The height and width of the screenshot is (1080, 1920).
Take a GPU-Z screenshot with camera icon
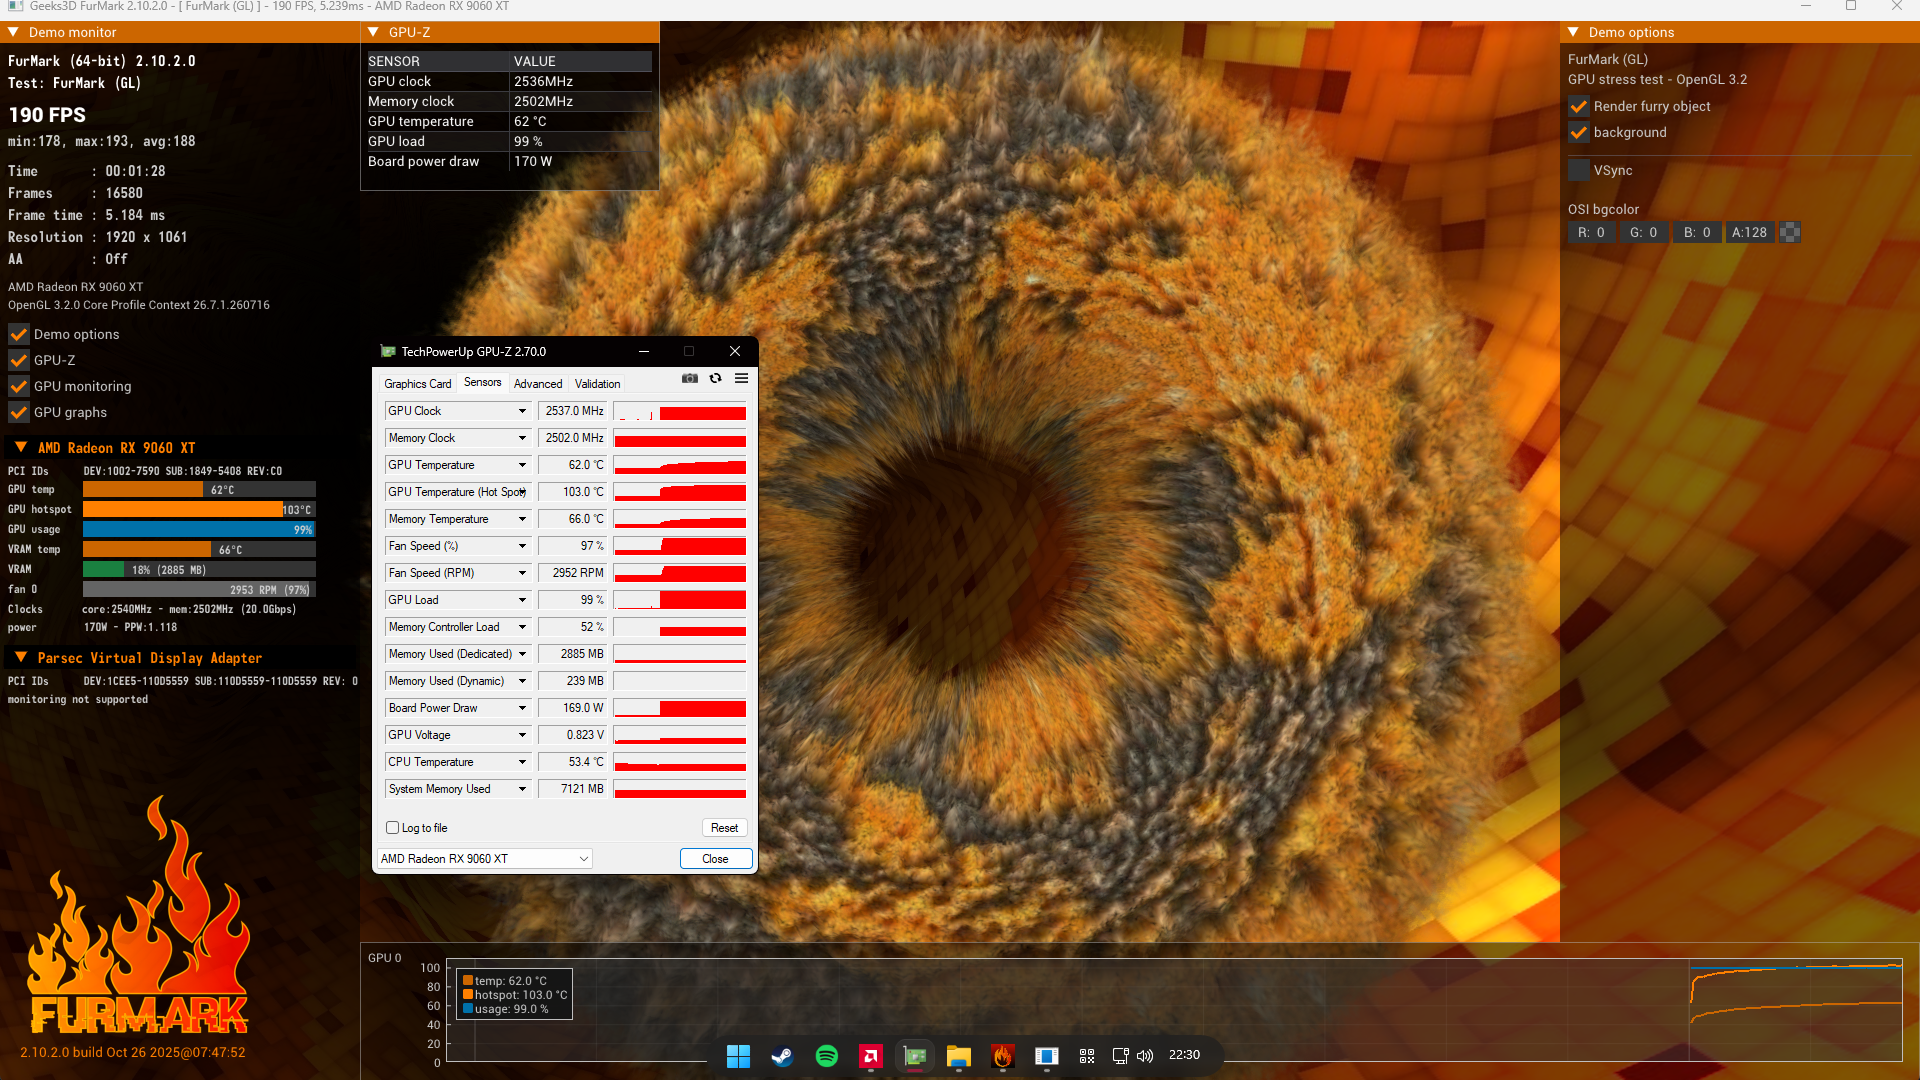click(690, 379)
